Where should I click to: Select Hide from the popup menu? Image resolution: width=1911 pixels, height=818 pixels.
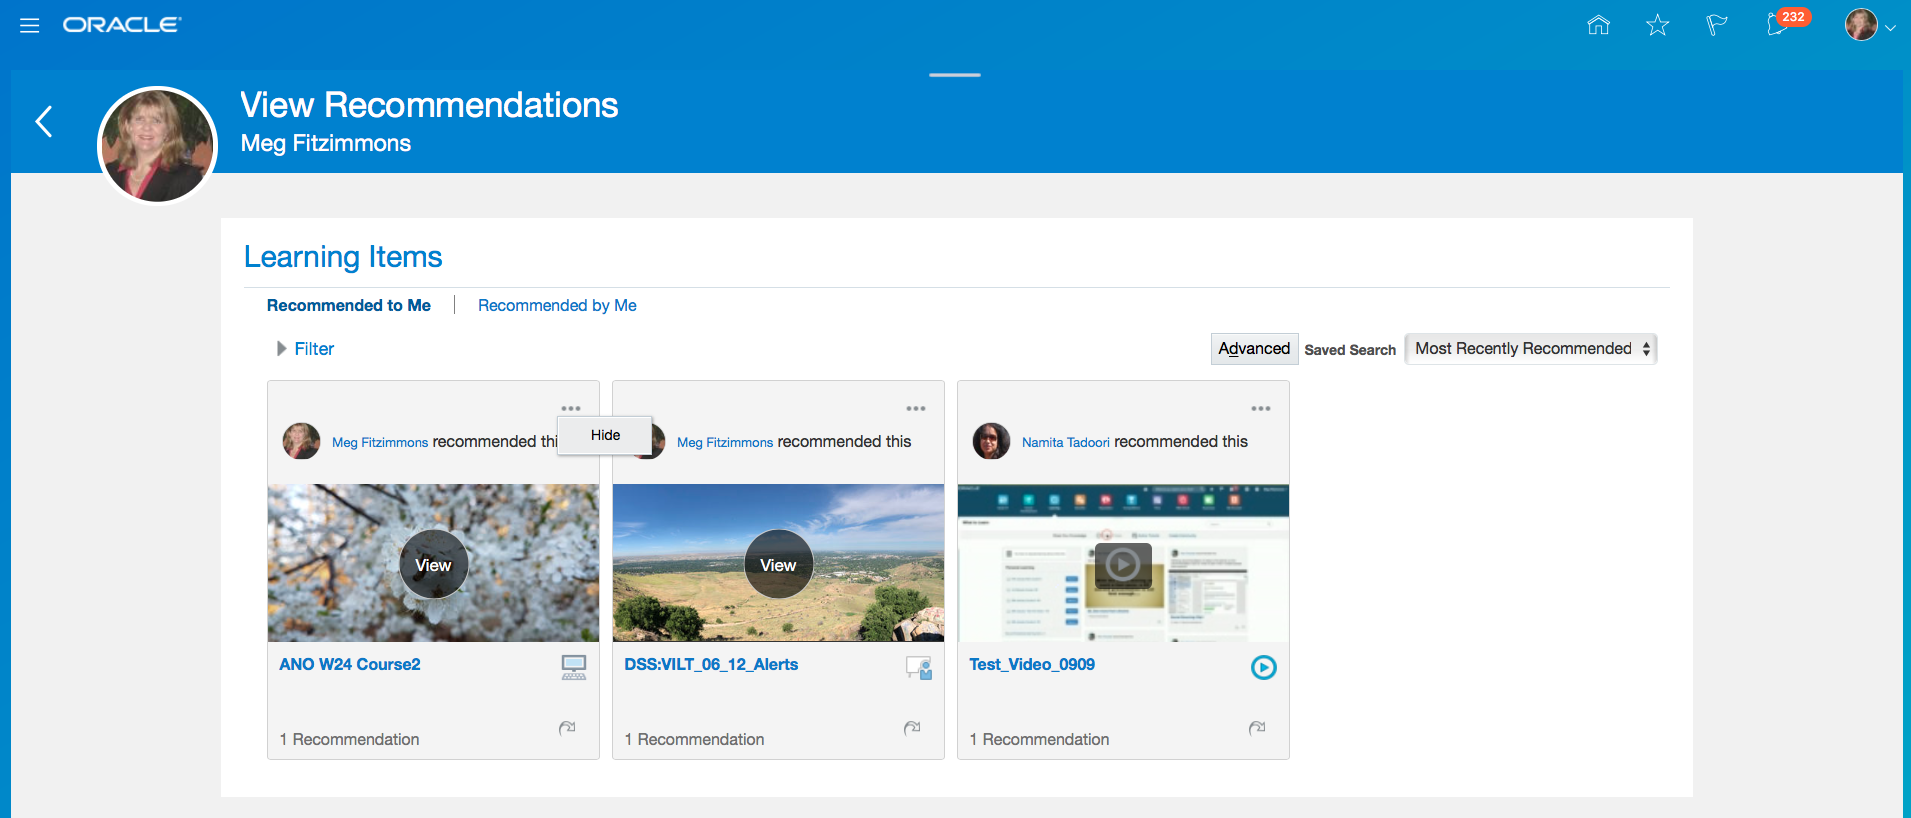(x=605, y=435)
